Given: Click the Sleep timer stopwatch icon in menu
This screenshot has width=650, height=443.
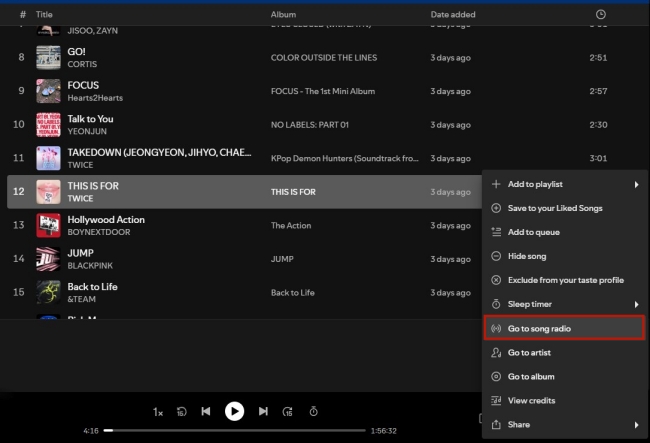Looking at the screenshot, I should coord(496,304).
